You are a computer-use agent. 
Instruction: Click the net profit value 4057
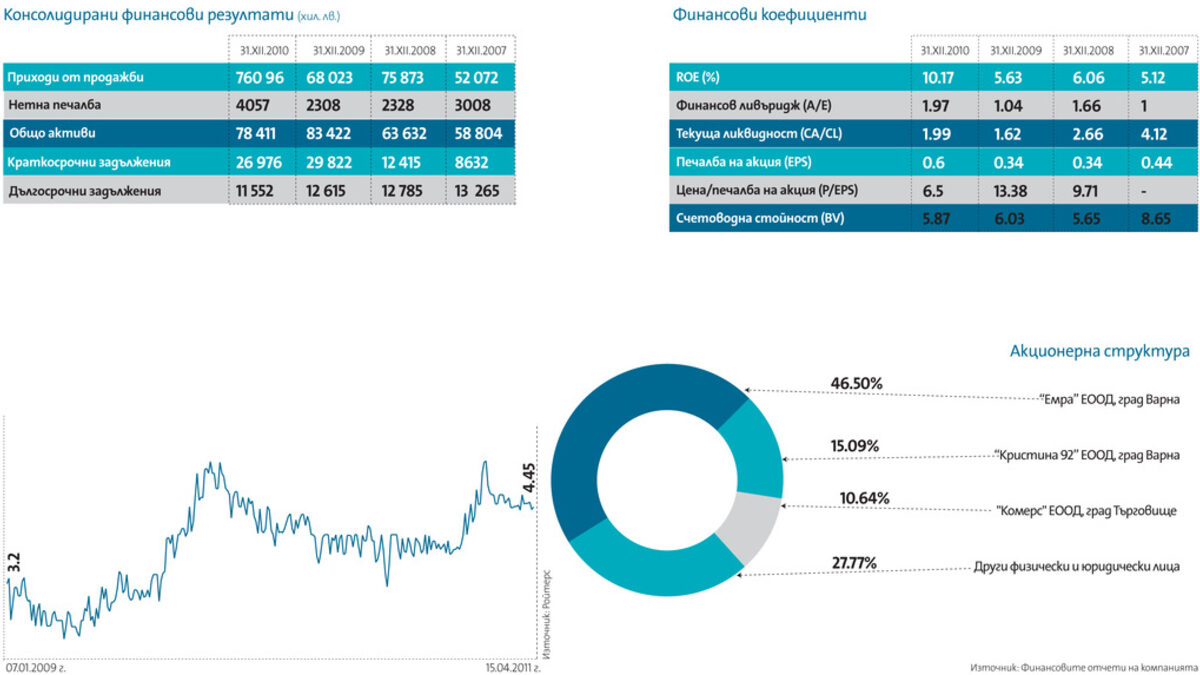pyautogui.click(x=254, y=104)
